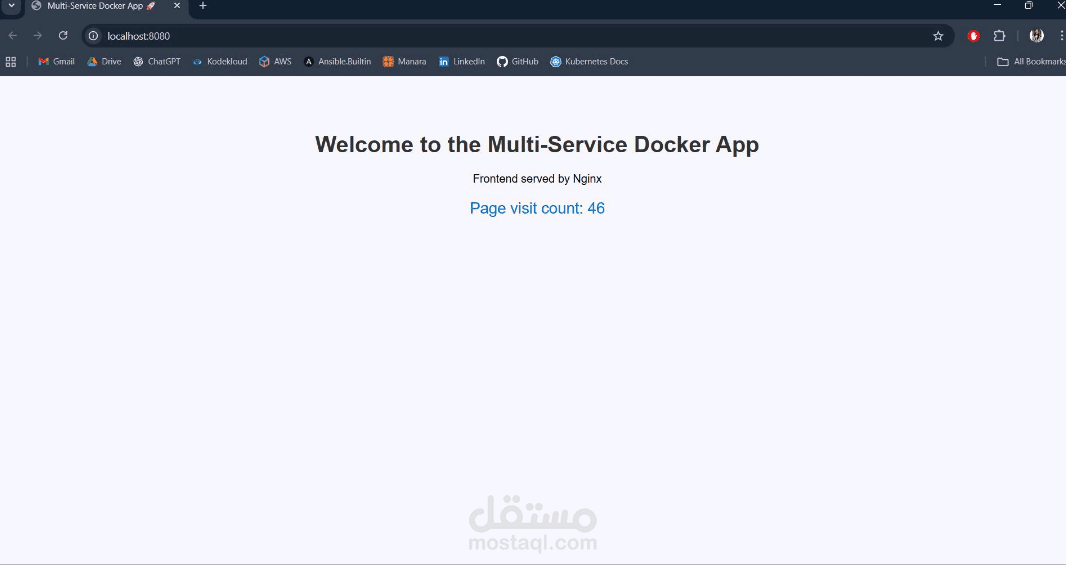Go back with the back arrow
This screenshot has height=565, width=1066.
click(x=13, y=36)
